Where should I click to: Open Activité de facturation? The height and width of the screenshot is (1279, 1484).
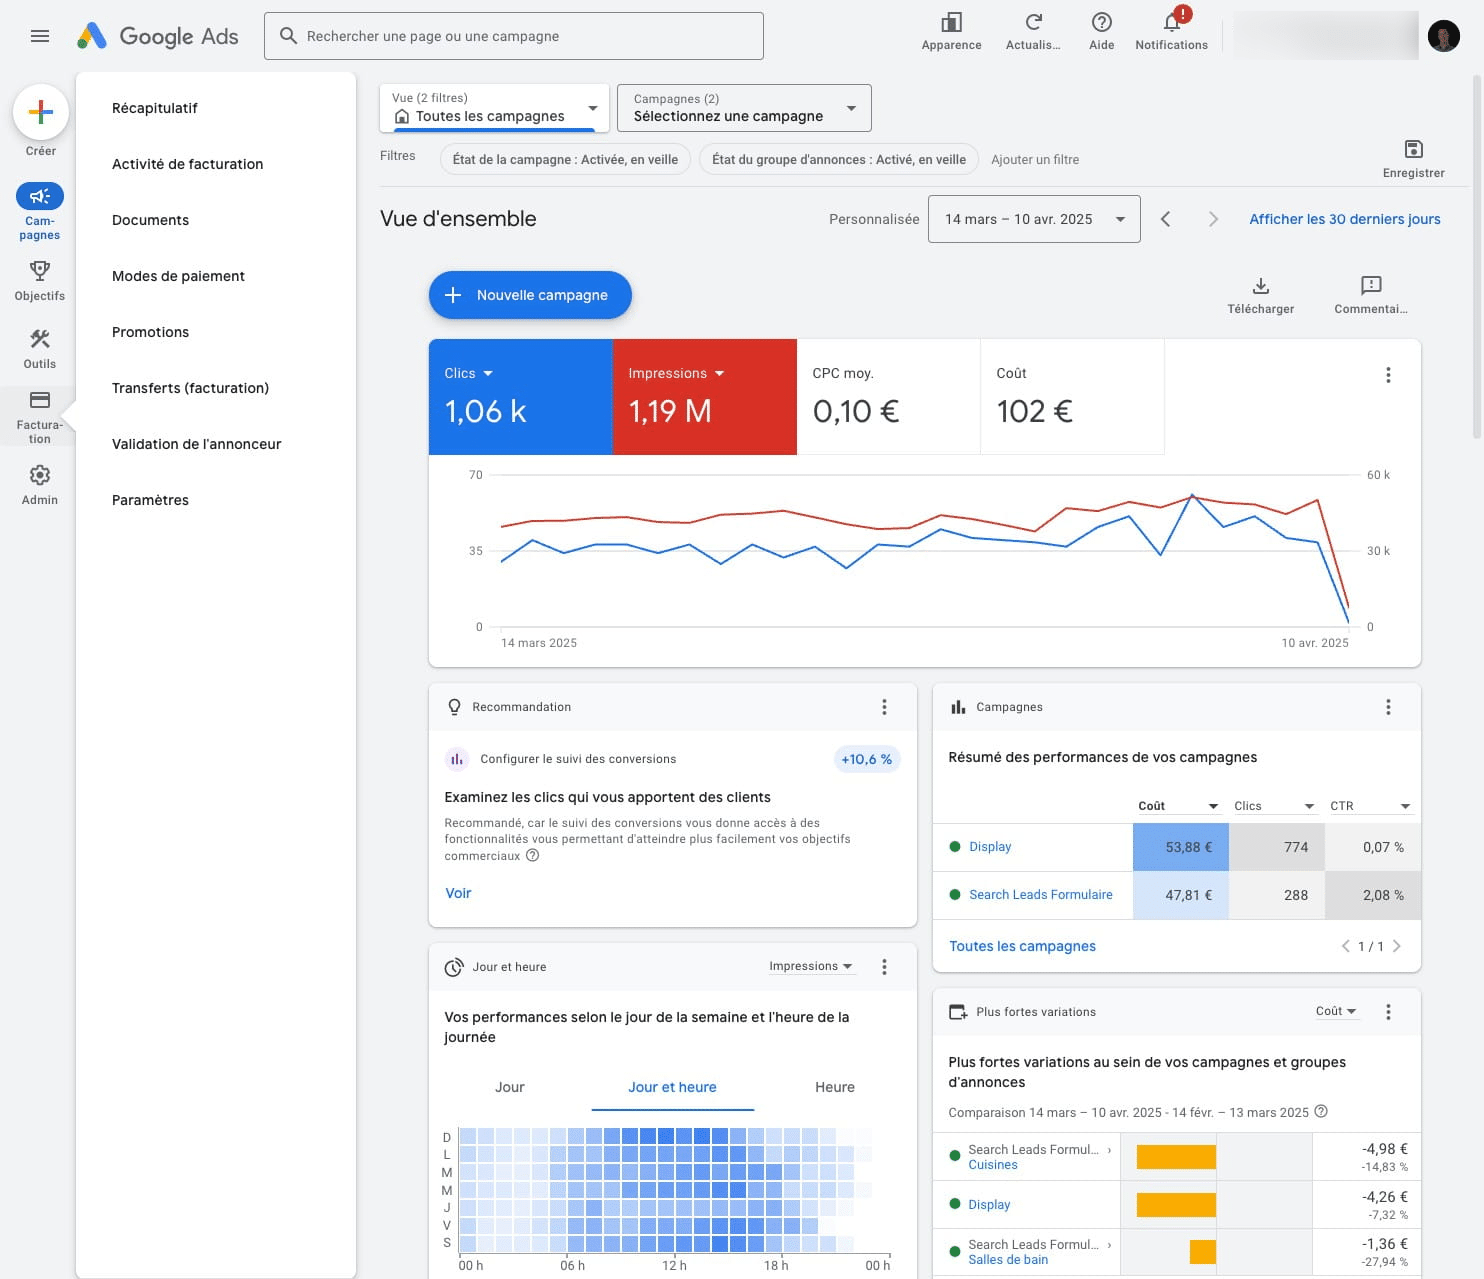click(188, 164)
